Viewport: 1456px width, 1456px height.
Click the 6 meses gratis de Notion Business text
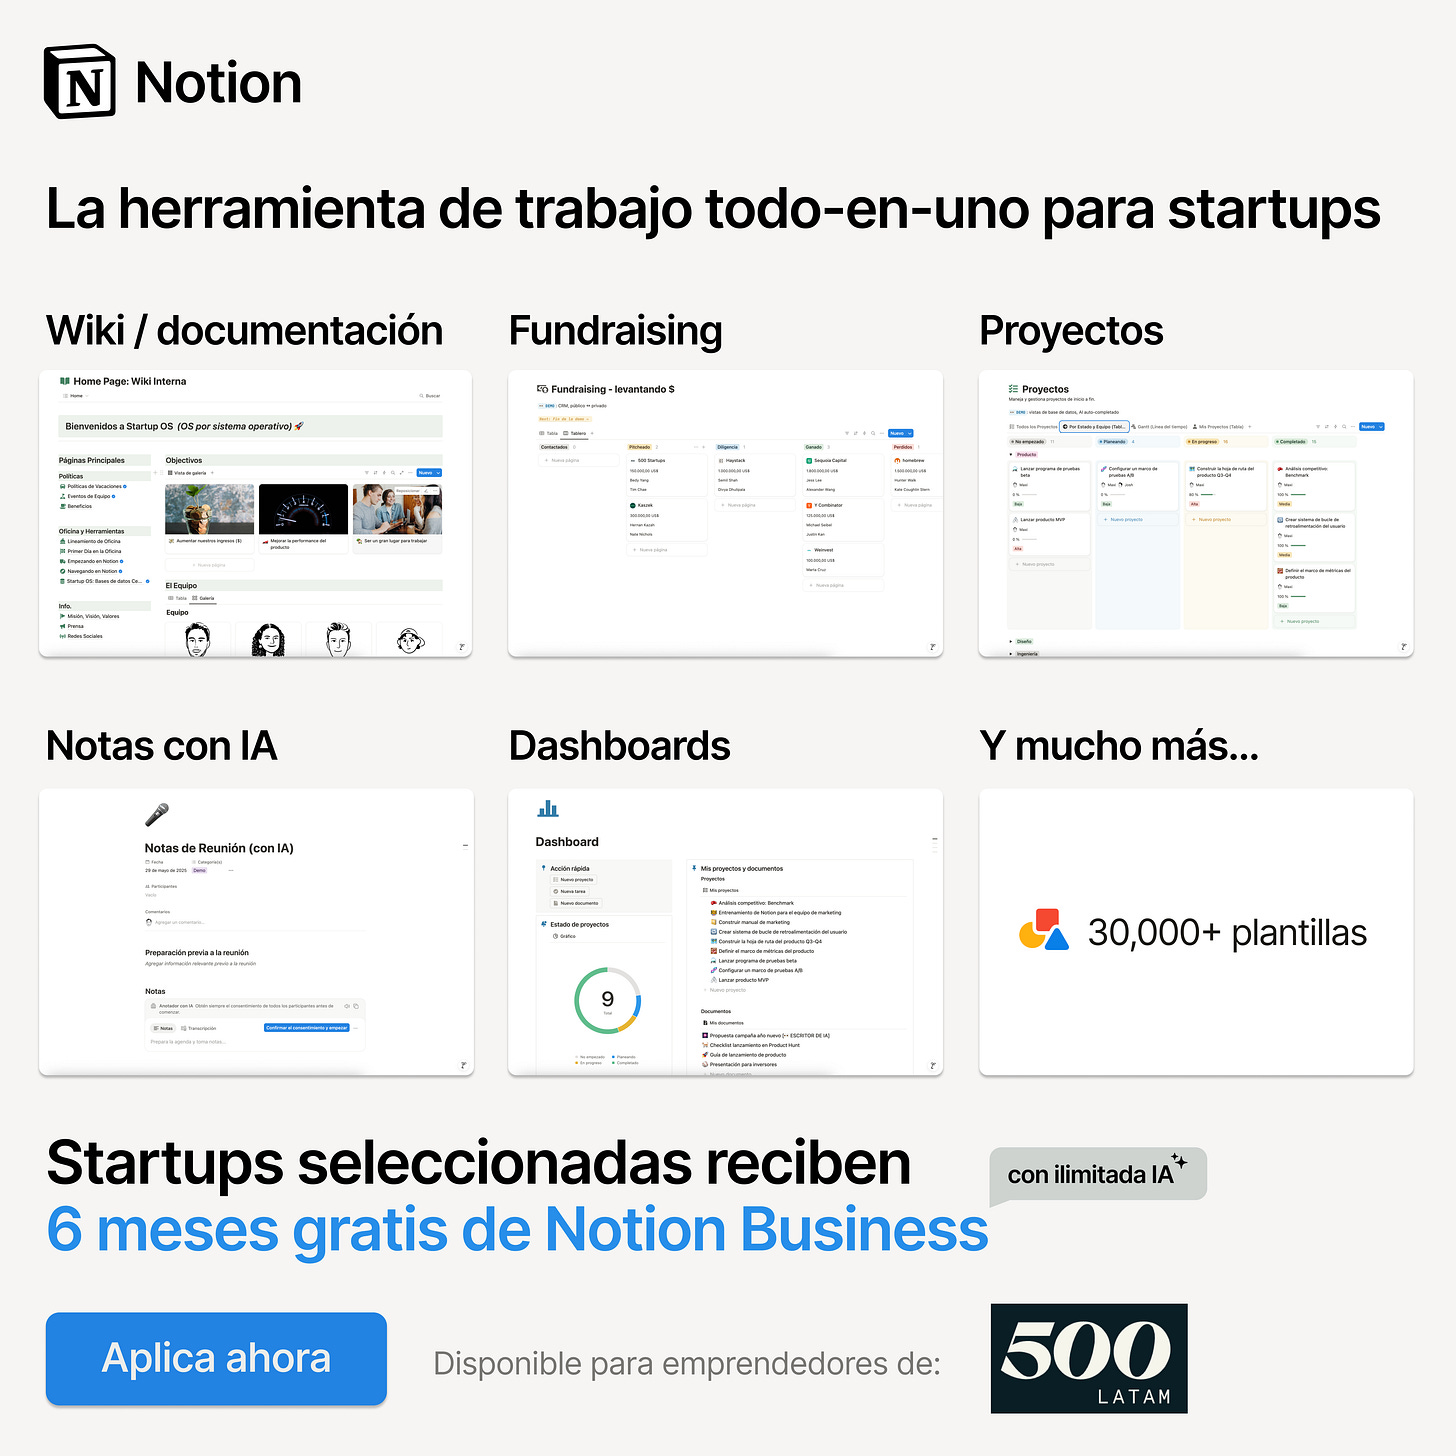tap(517, 1229)
